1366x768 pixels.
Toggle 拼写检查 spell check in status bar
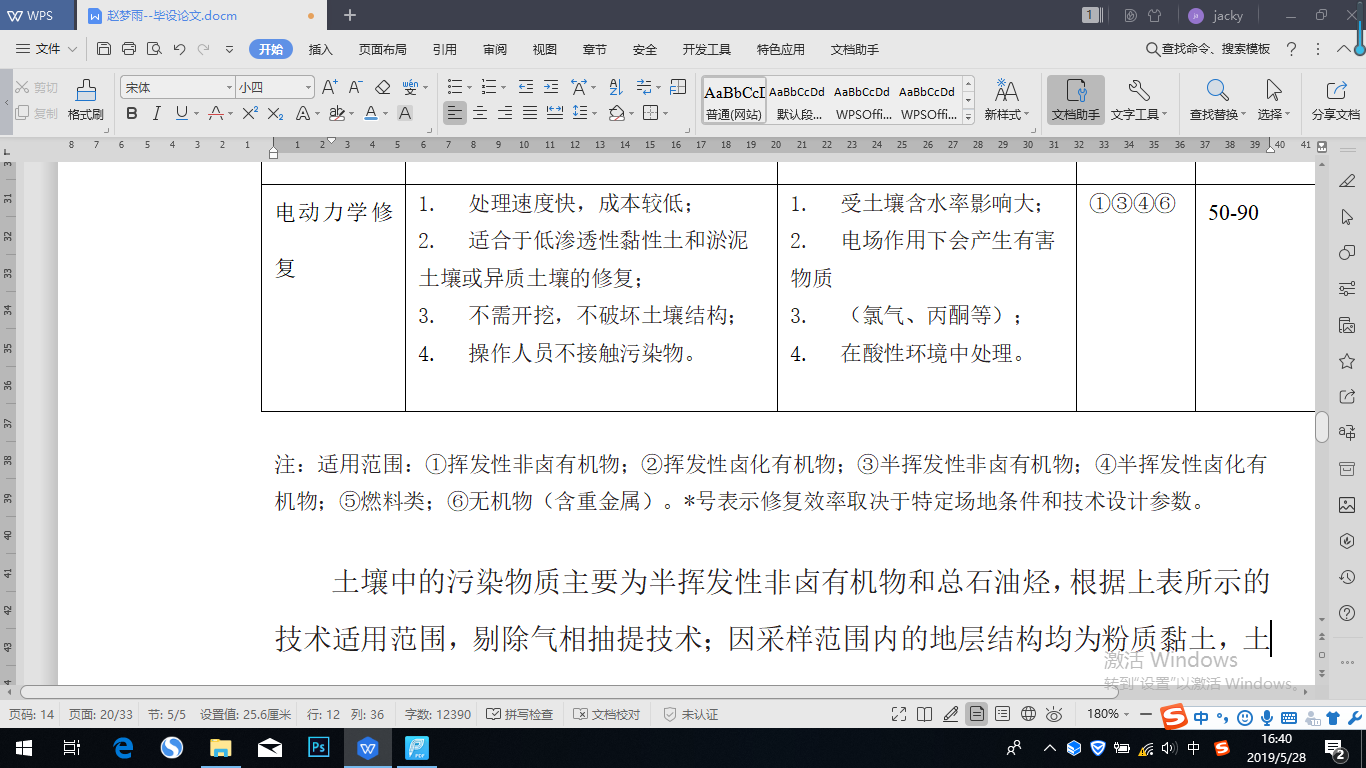(519, 714)
